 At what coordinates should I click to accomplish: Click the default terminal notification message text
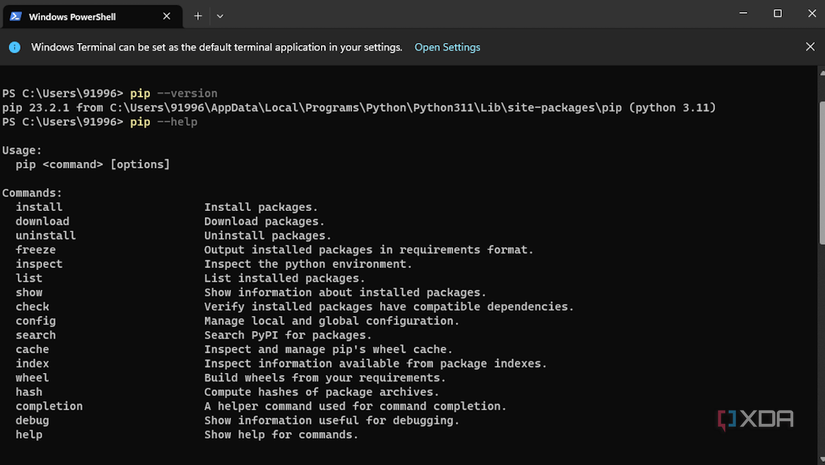click(x=217, y=47)
